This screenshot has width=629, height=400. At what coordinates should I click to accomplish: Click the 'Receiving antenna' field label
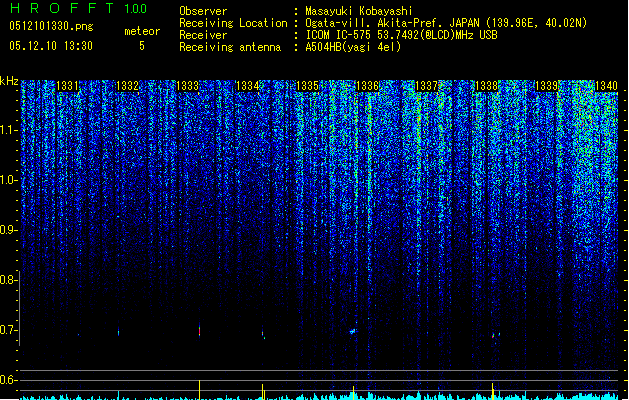[x=230, y=47]
